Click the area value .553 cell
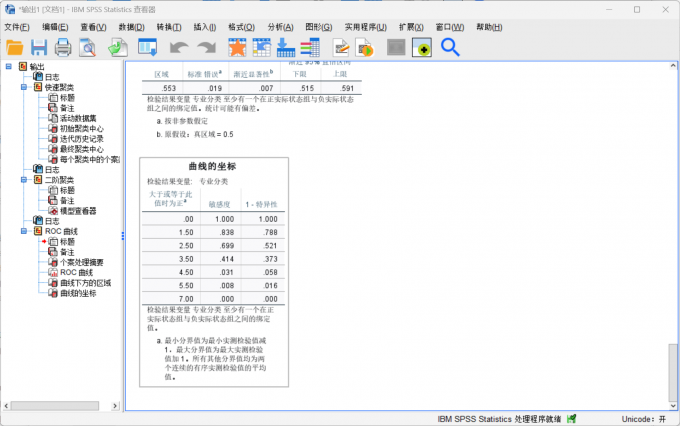Image resolution: width=680 pixels, height=426 pixels. coord(169,88)
